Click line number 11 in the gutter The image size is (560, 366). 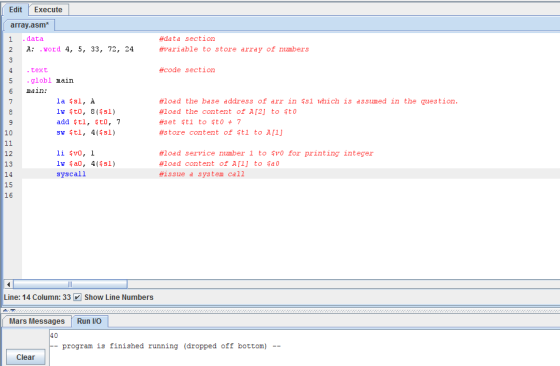tap(9, 143)
